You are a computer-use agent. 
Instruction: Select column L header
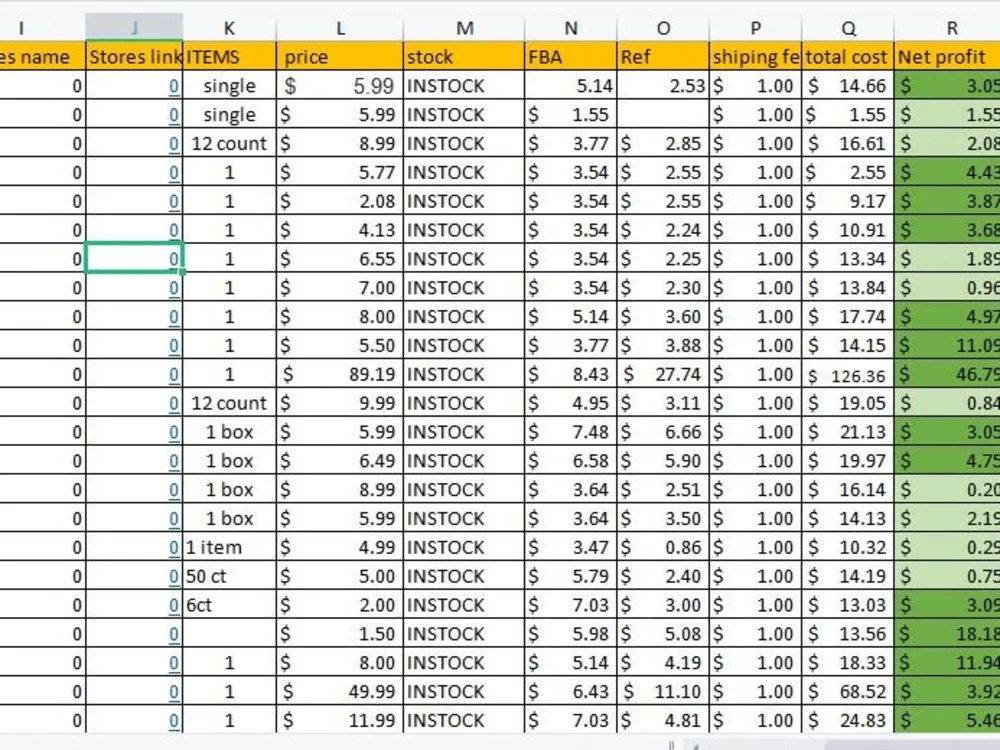tap(340, 28)
